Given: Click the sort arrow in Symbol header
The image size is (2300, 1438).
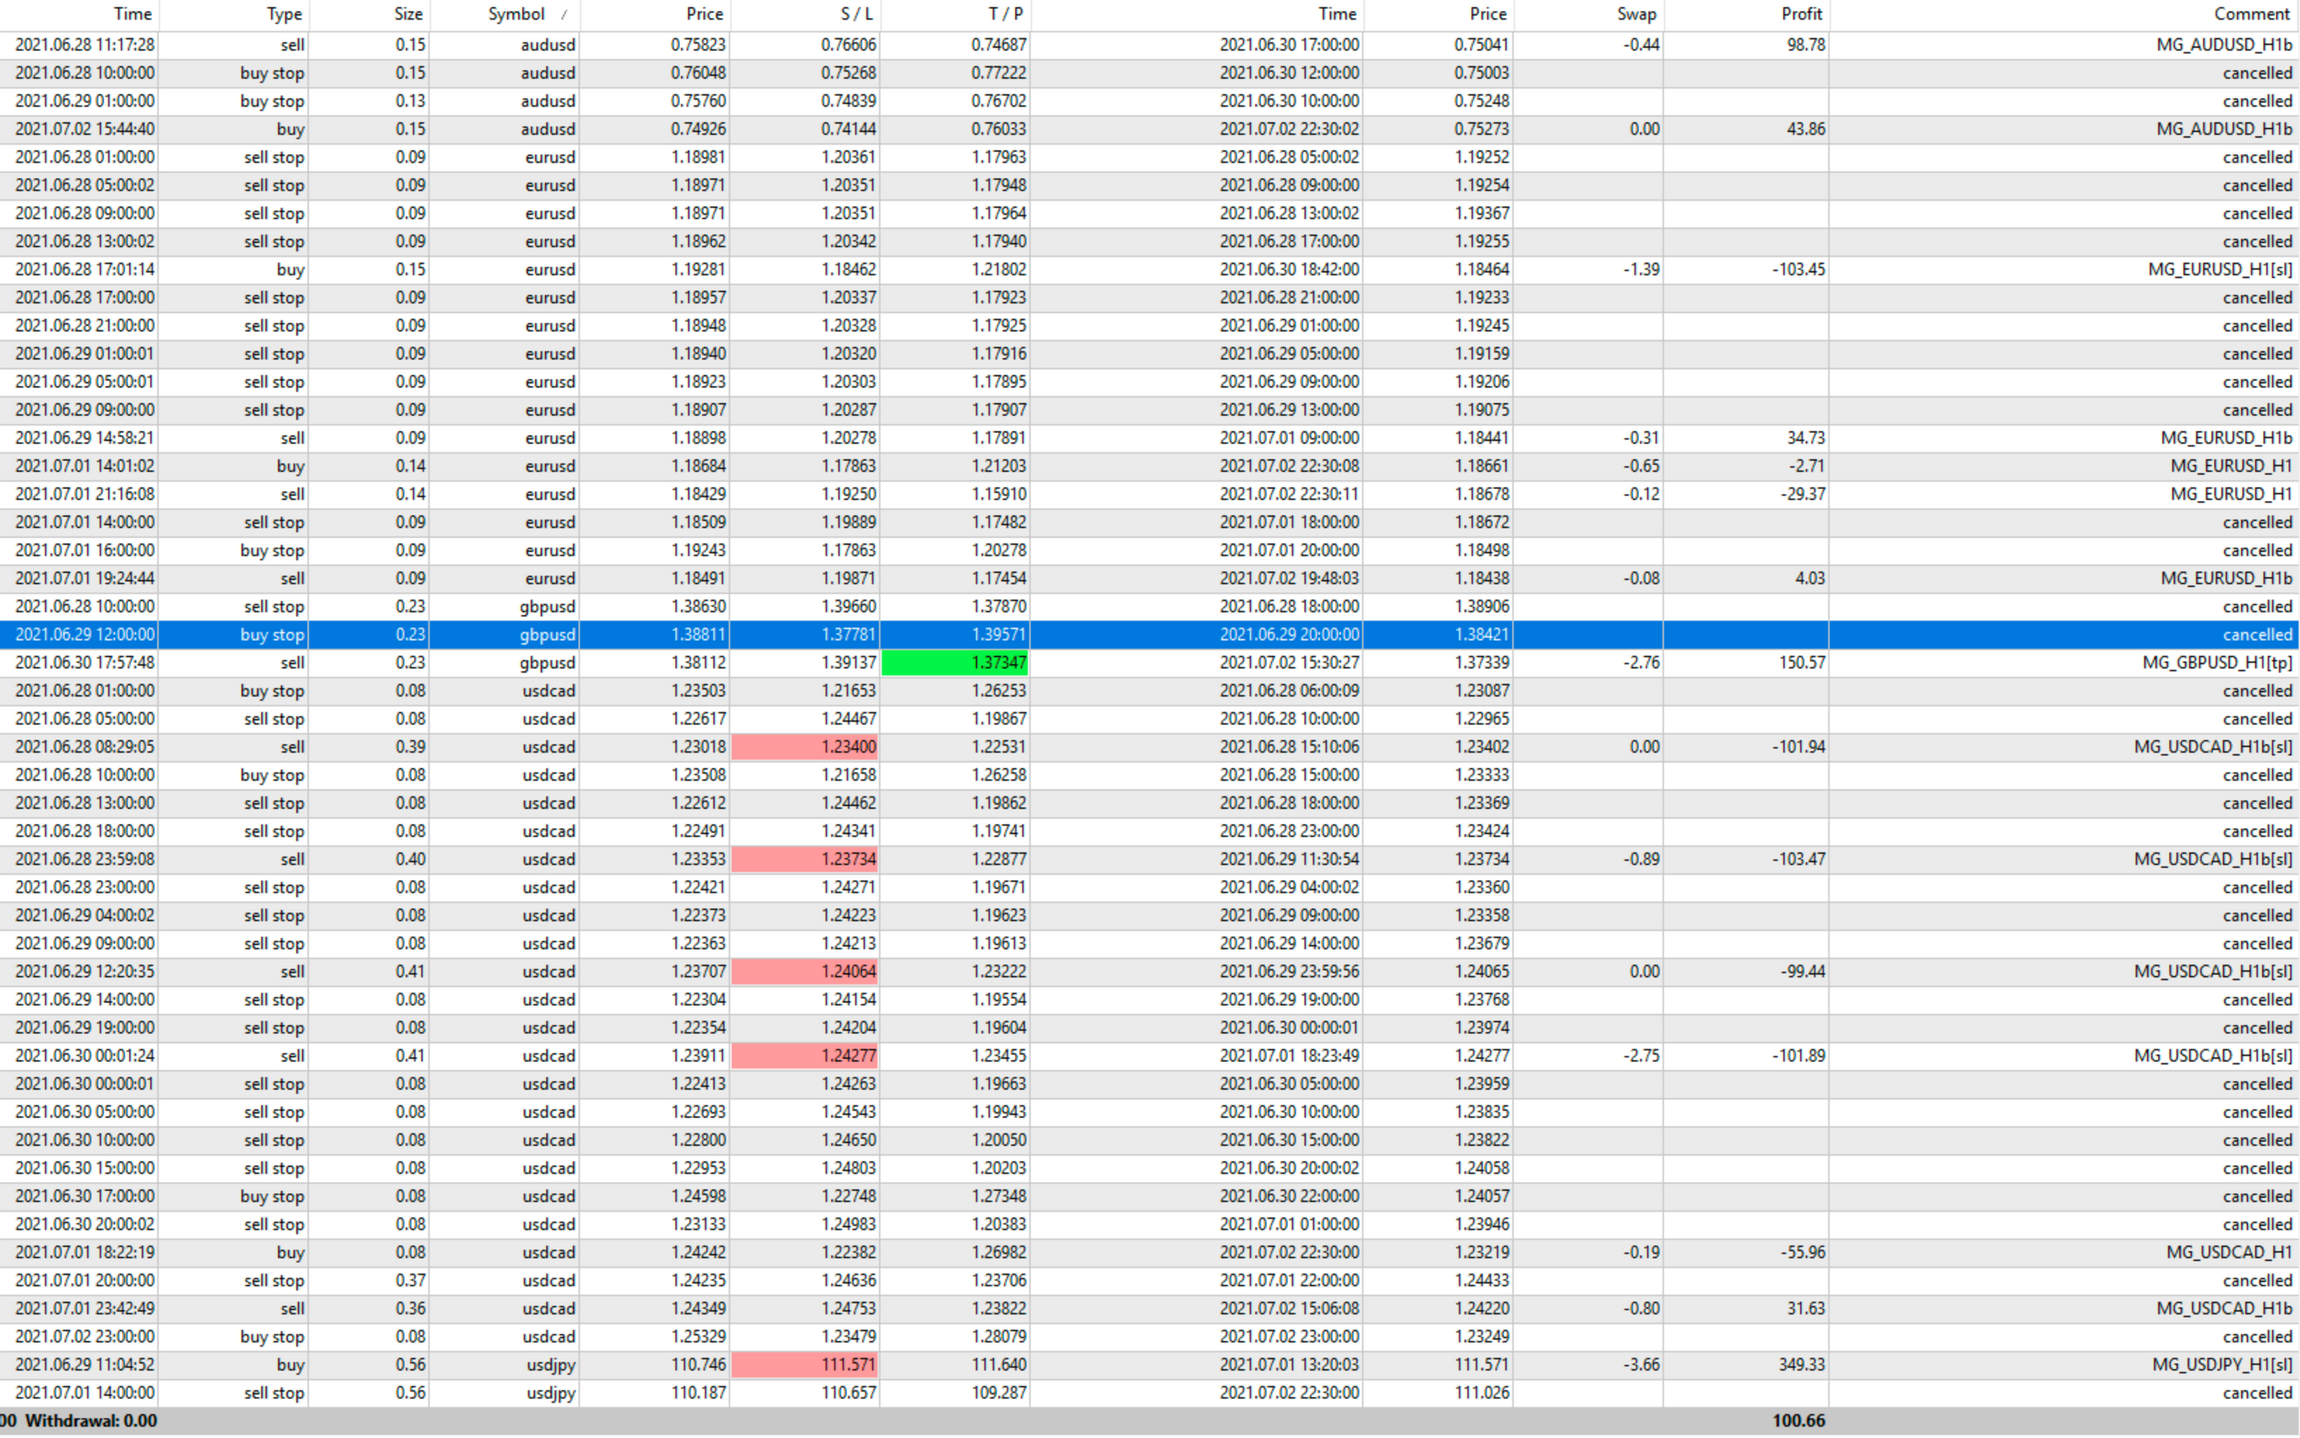Looking at the screenshot, I should tap(564, 14).
